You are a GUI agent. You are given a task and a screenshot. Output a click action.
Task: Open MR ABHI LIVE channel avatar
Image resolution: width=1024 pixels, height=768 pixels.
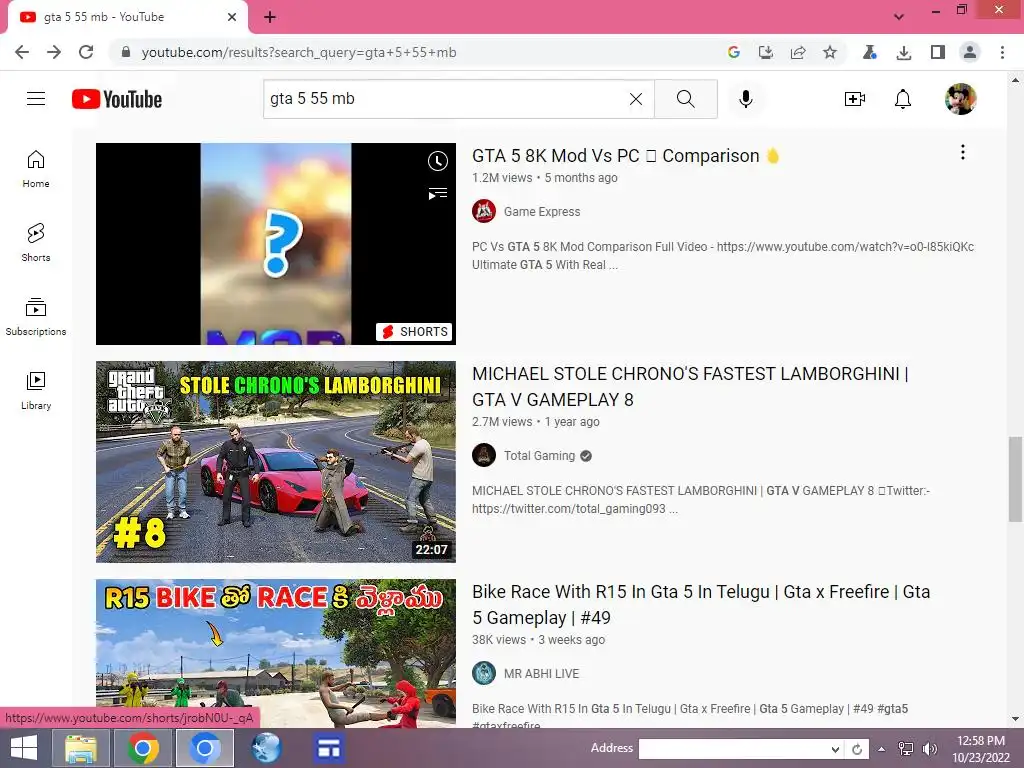pos(484,673)
